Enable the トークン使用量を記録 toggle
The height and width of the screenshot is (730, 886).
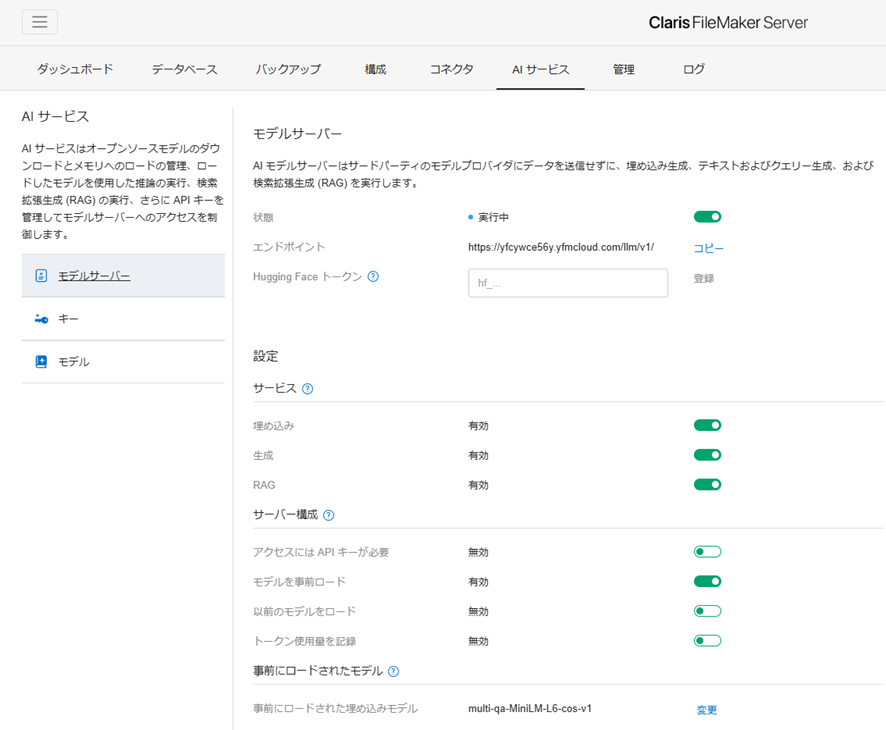707,641
